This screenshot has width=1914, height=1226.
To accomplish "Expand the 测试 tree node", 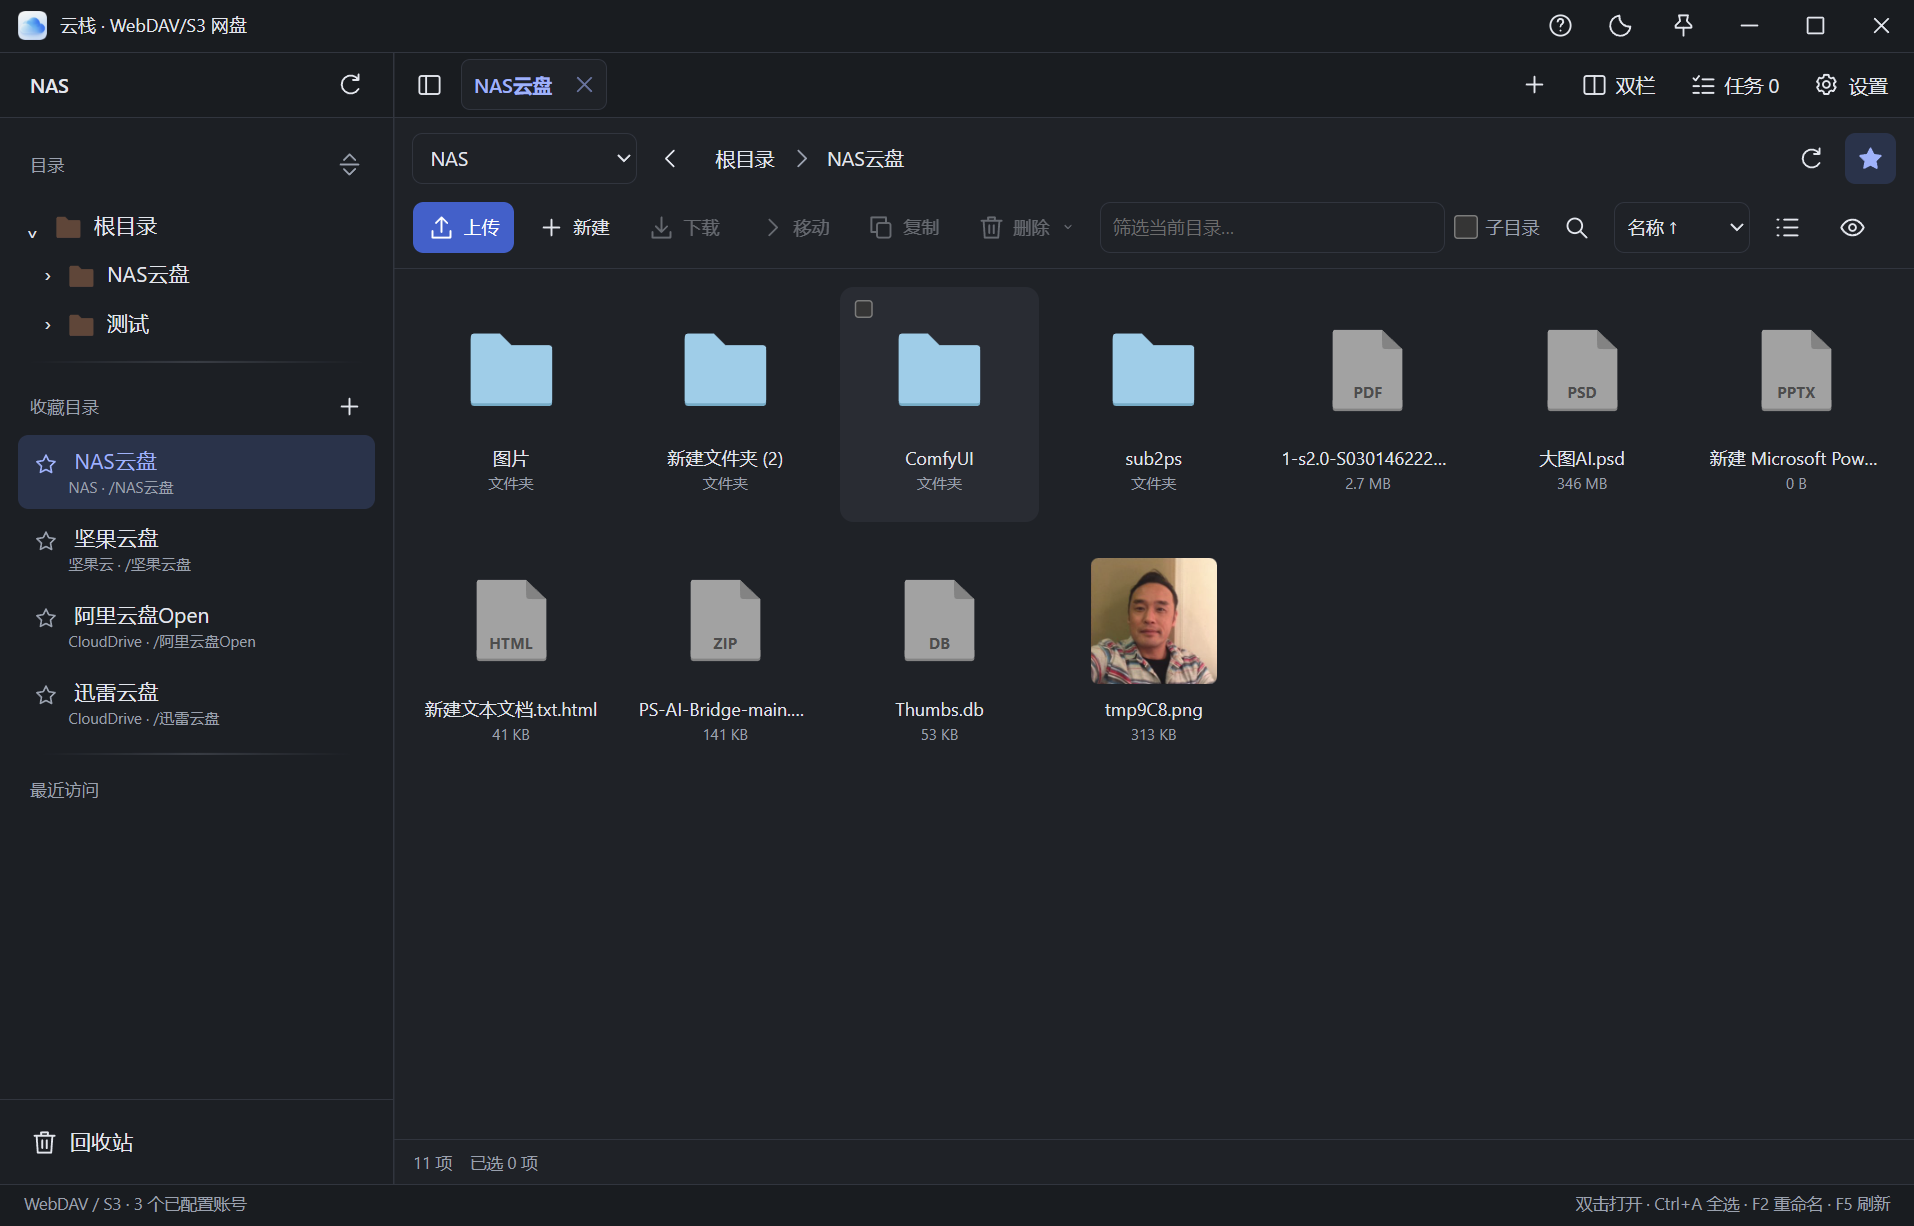I will coord(47,325).
